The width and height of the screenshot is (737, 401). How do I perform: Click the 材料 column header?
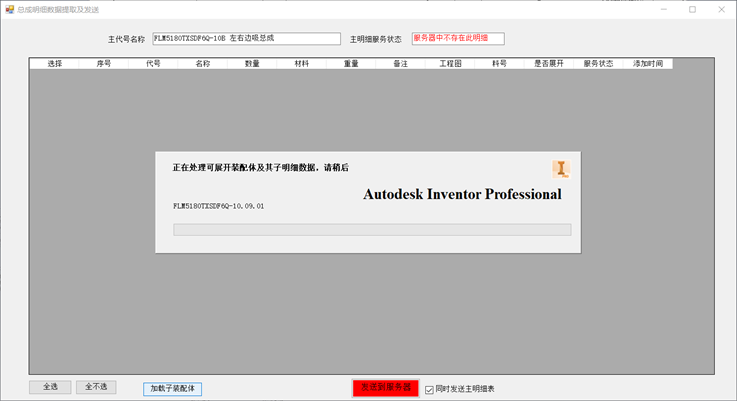click(302, 64)
